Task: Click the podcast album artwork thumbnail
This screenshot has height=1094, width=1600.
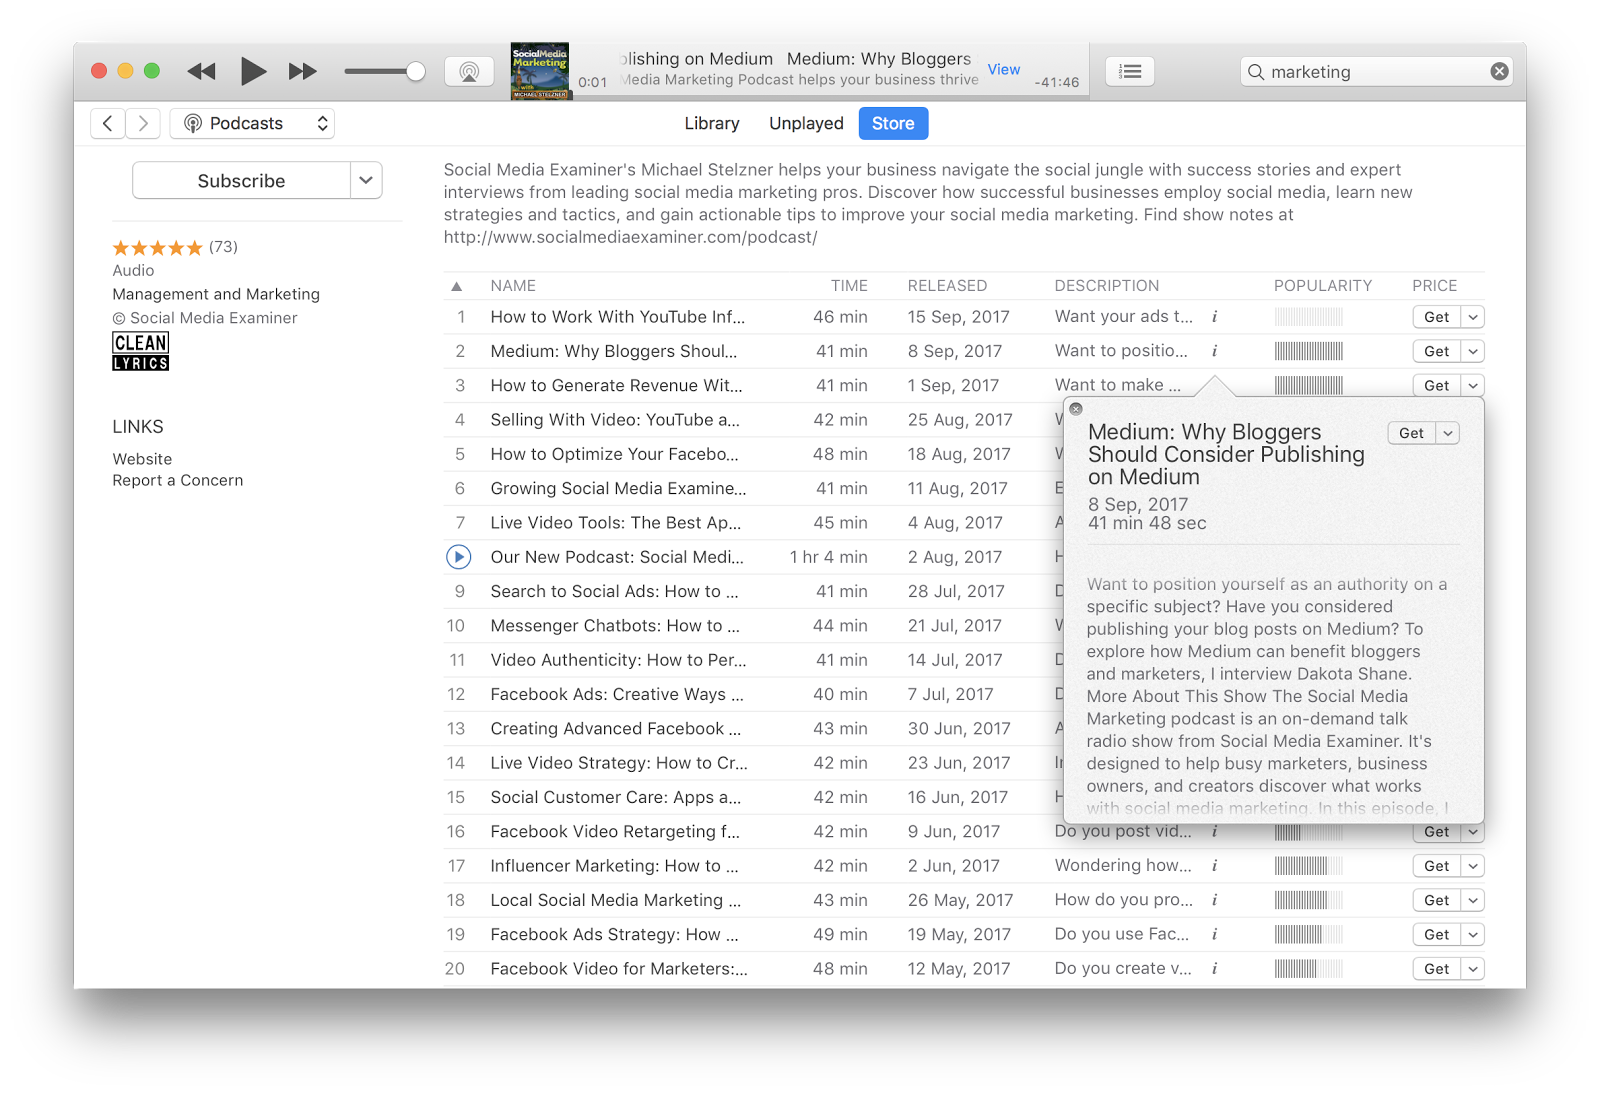Action: tap(540, 71)
